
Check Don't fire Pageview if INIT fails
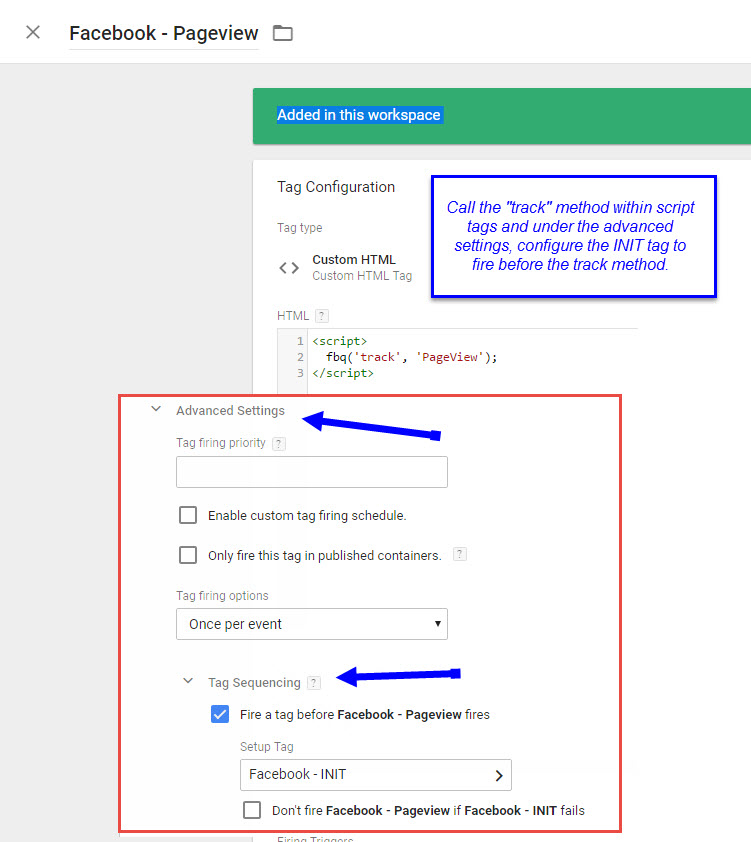click(252, 810)
